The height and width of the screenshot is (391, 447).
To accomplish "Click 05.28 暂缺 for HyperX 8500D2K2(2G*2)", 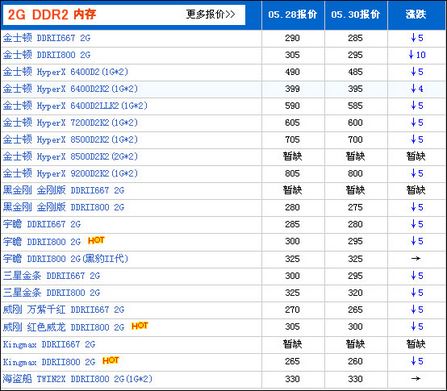I will (292, 156).
